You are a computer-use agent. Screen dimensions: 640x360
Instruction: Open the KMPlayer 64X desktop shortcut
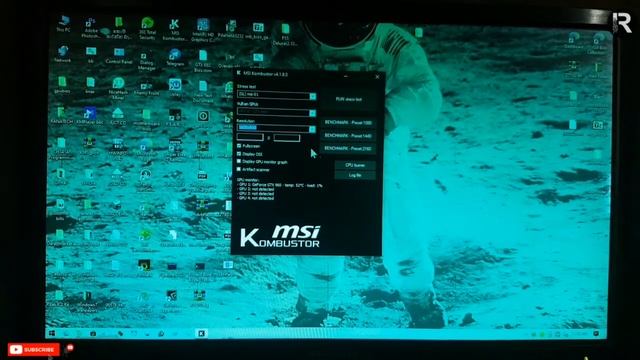89,116
